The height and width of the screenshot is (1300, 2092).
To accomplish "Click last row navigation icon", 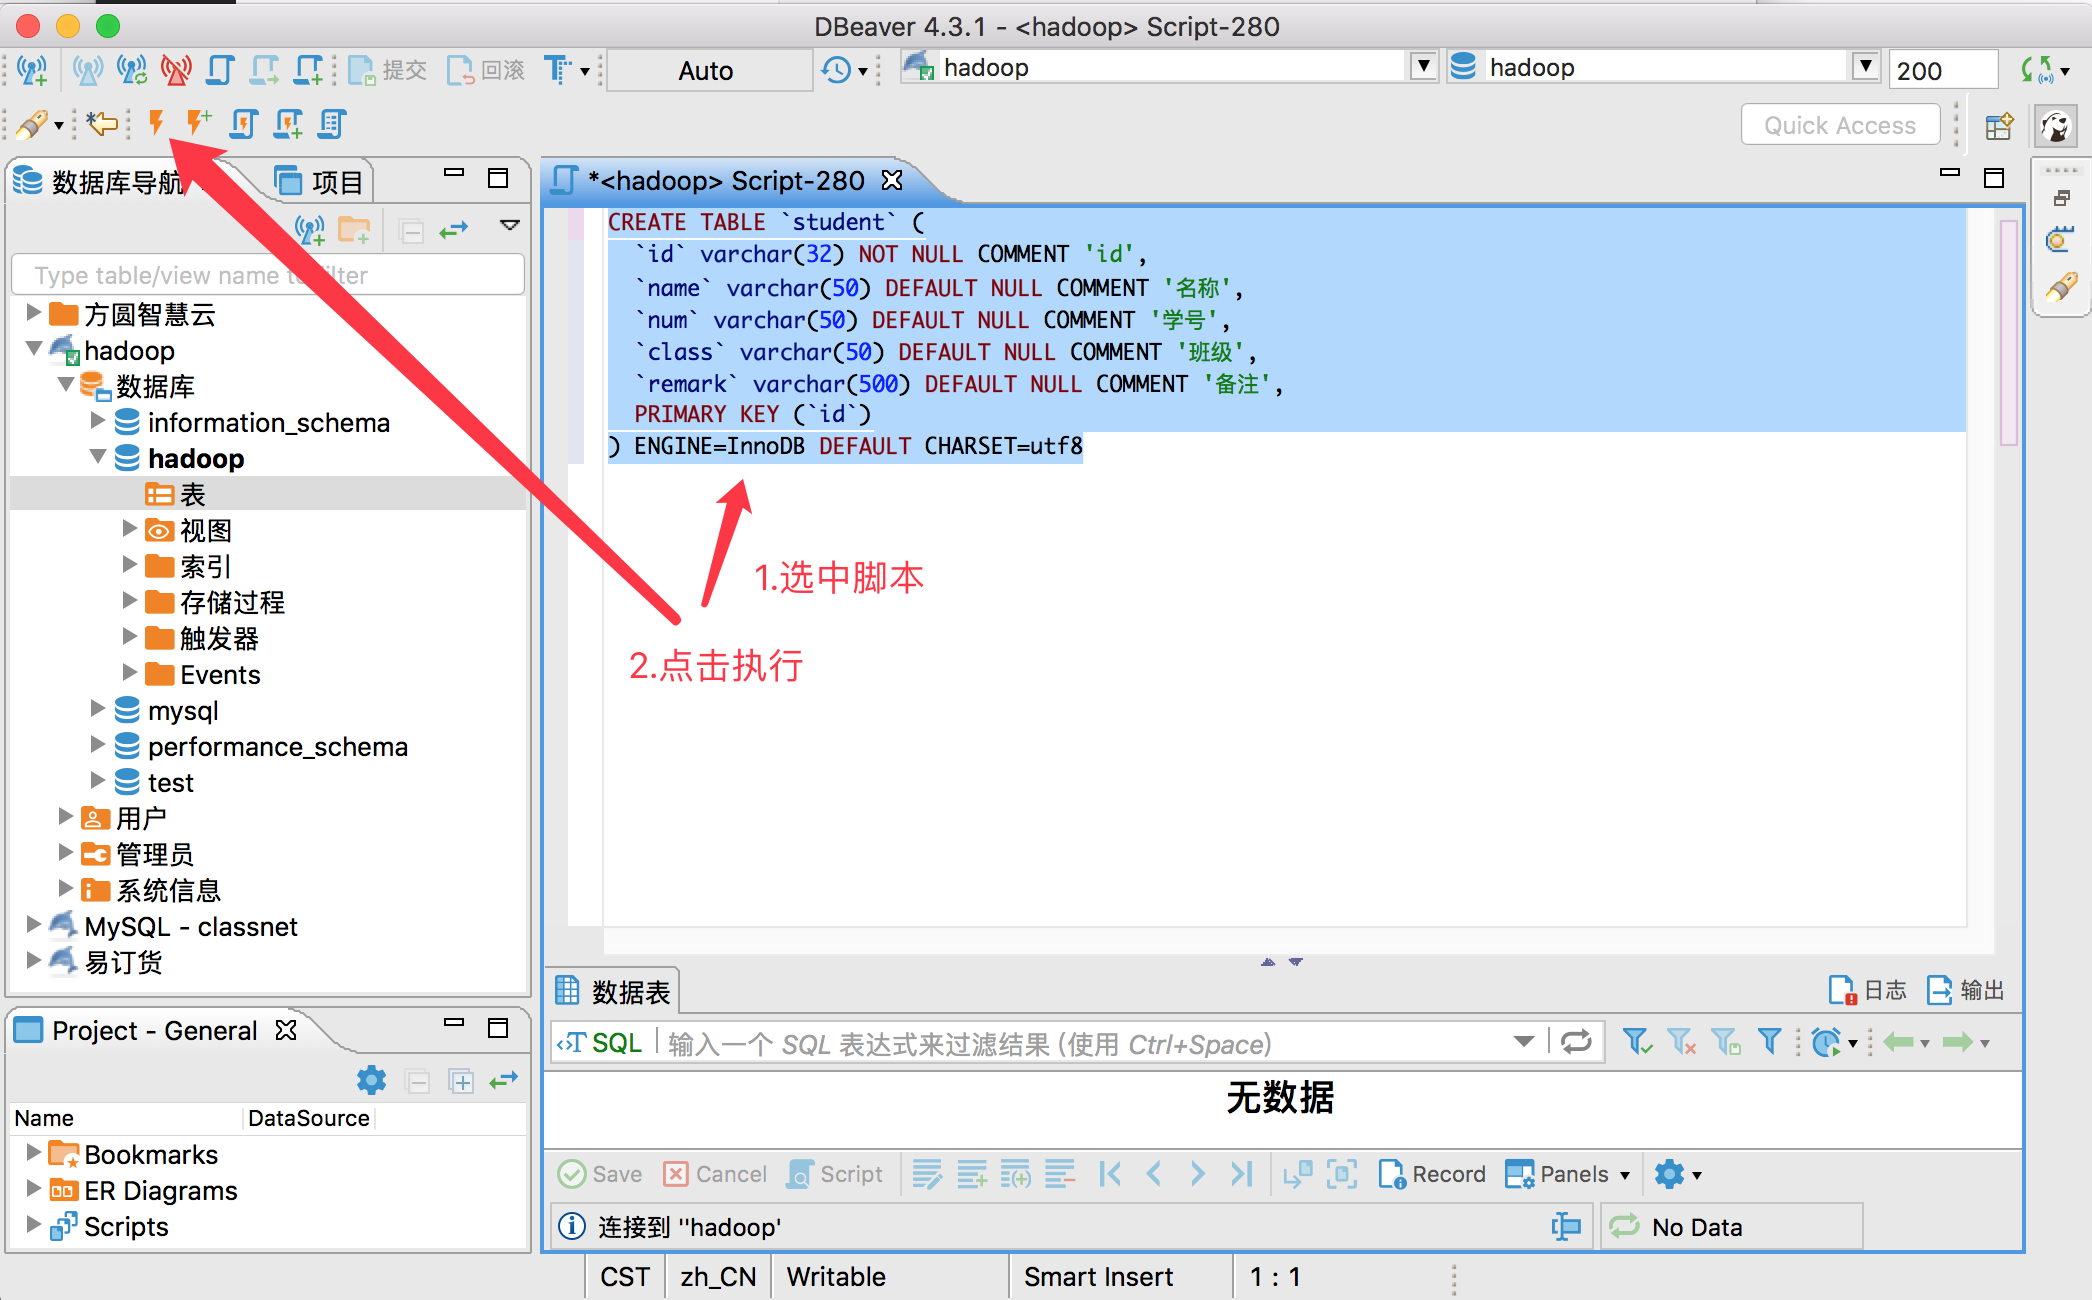I will click(1242, 1174).
